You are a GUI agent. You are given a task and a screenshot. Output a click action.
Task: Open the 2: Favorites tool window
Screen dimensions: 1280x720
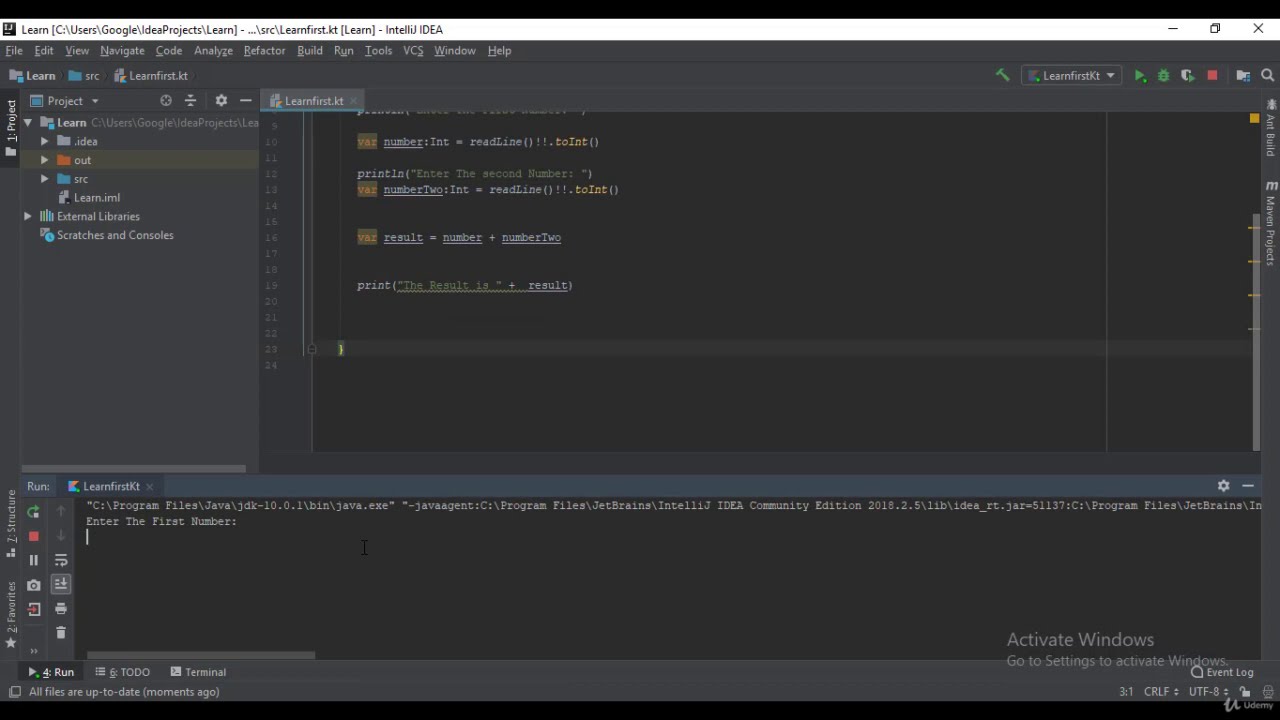(11, 614)
